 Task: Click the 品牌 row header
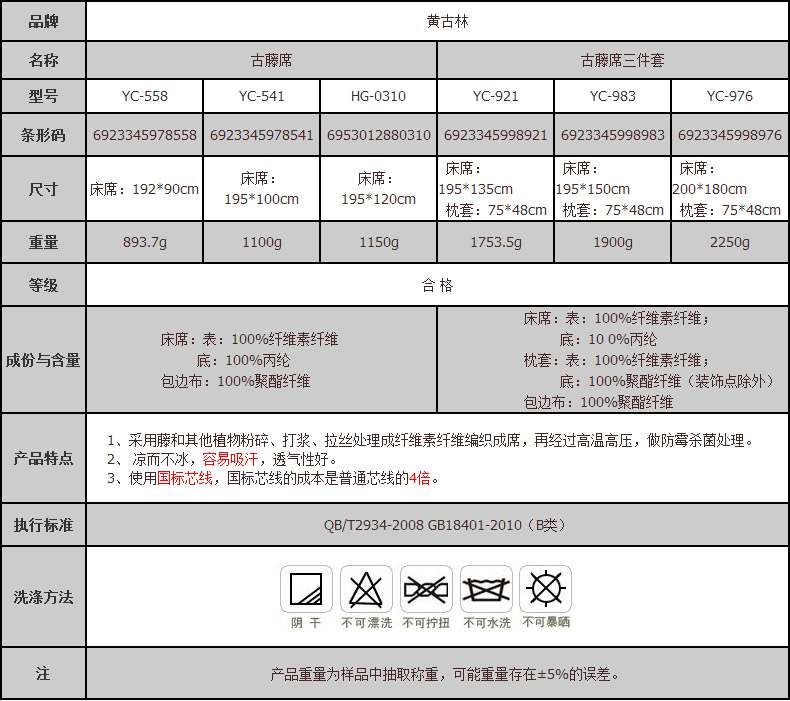tap(43, 21)
